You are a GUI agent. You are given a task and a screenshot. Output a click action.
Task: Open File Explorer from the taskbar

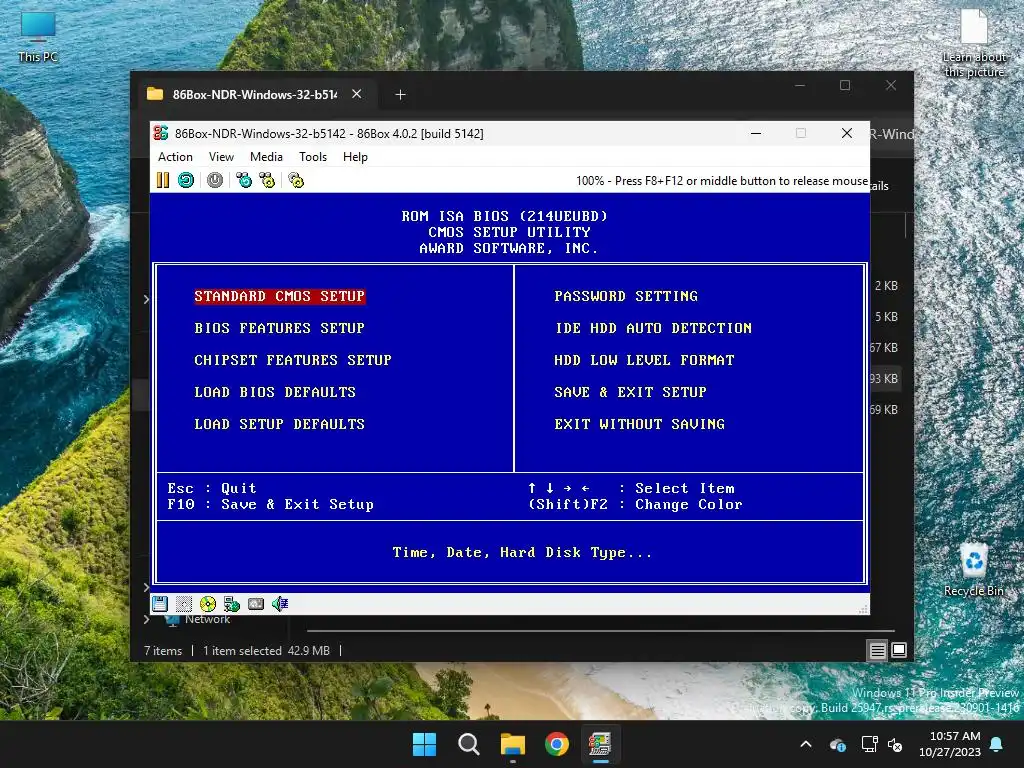click(x=513, y=744)
